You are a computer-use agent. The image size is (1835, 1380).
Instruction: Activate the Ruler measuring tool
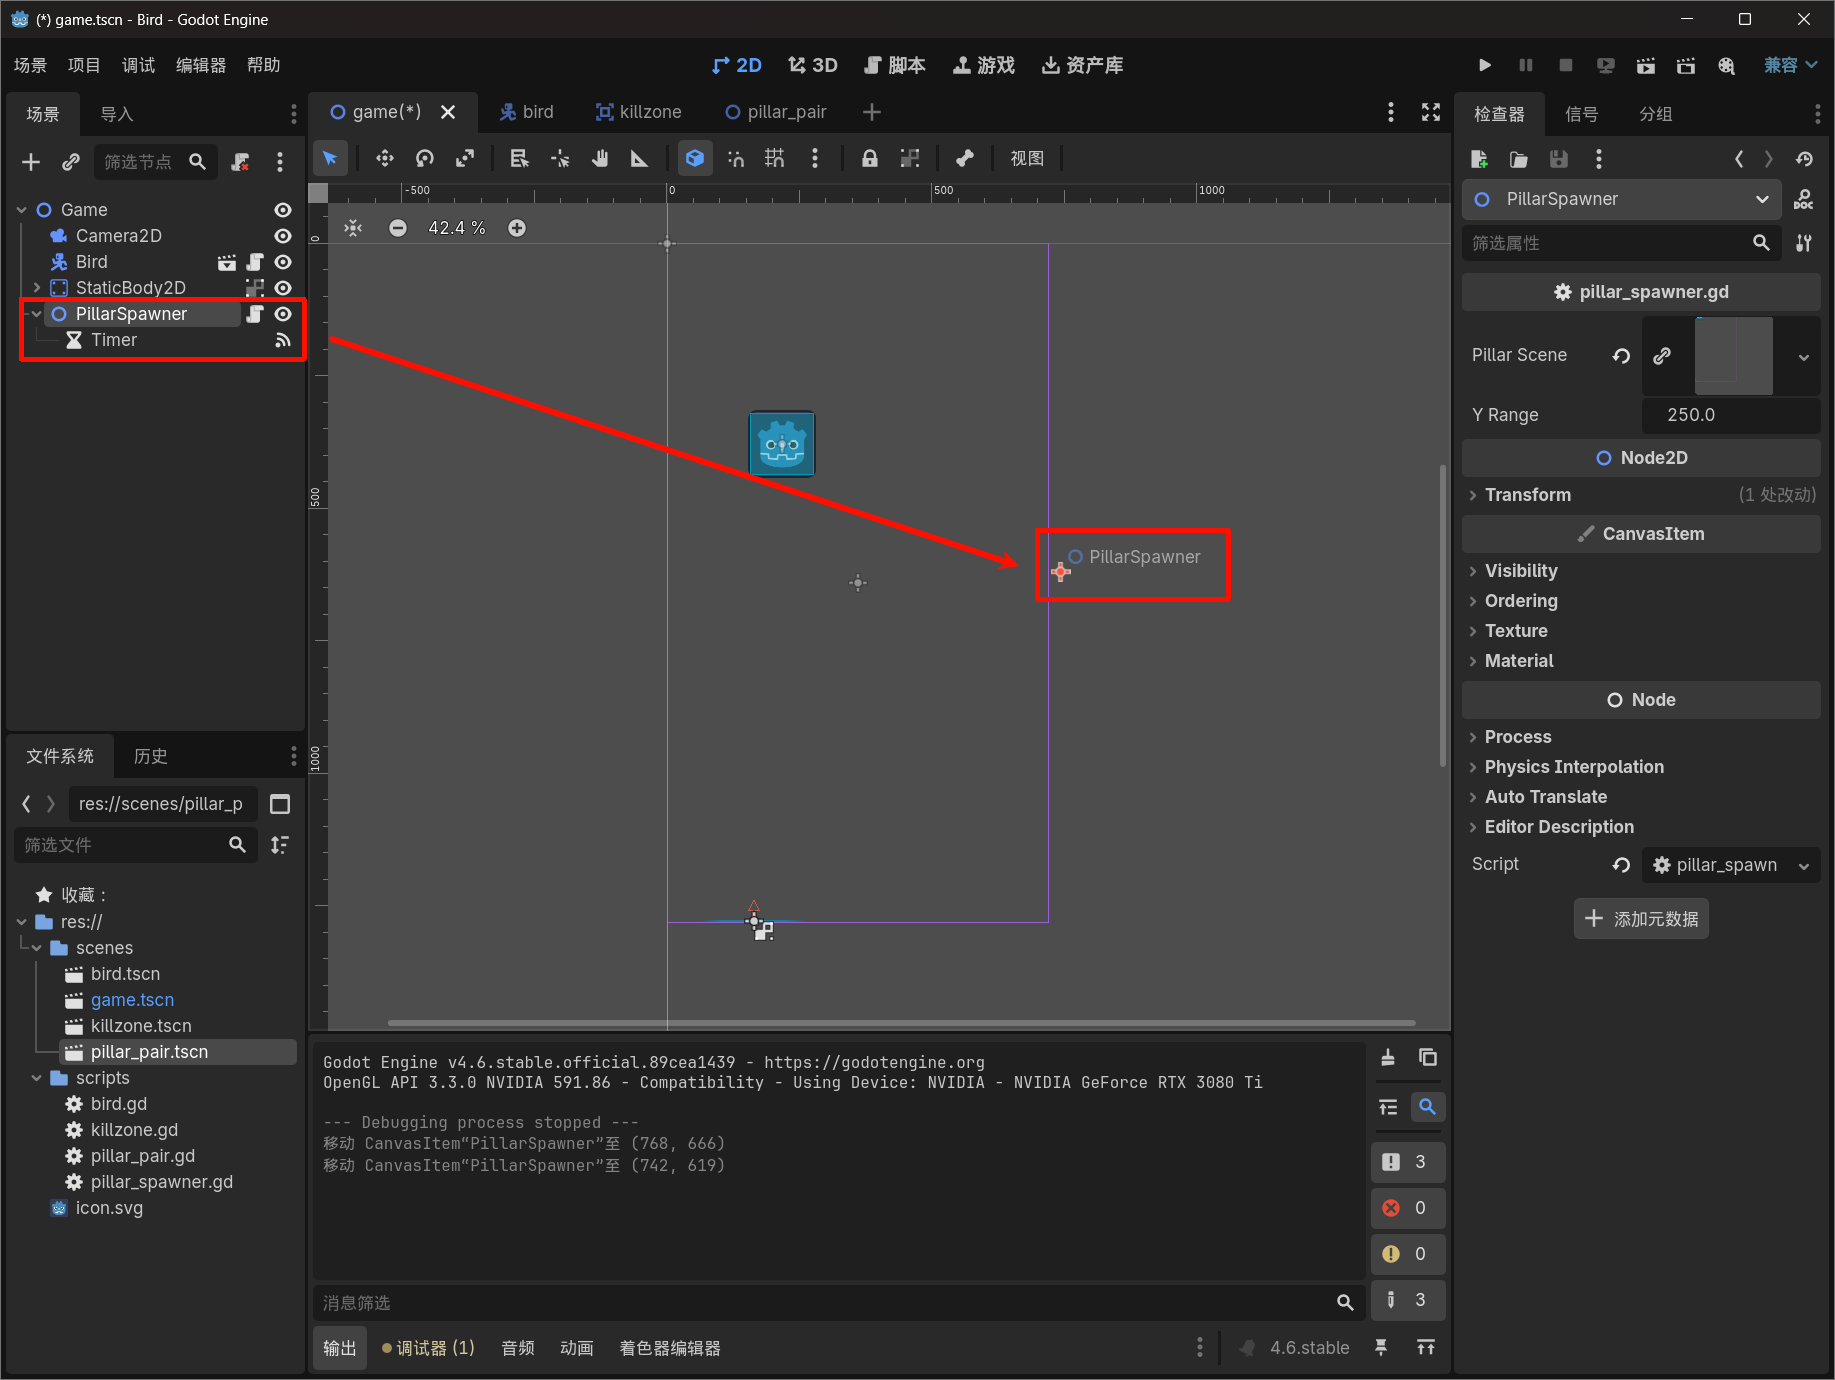click(x=639, y=158)
